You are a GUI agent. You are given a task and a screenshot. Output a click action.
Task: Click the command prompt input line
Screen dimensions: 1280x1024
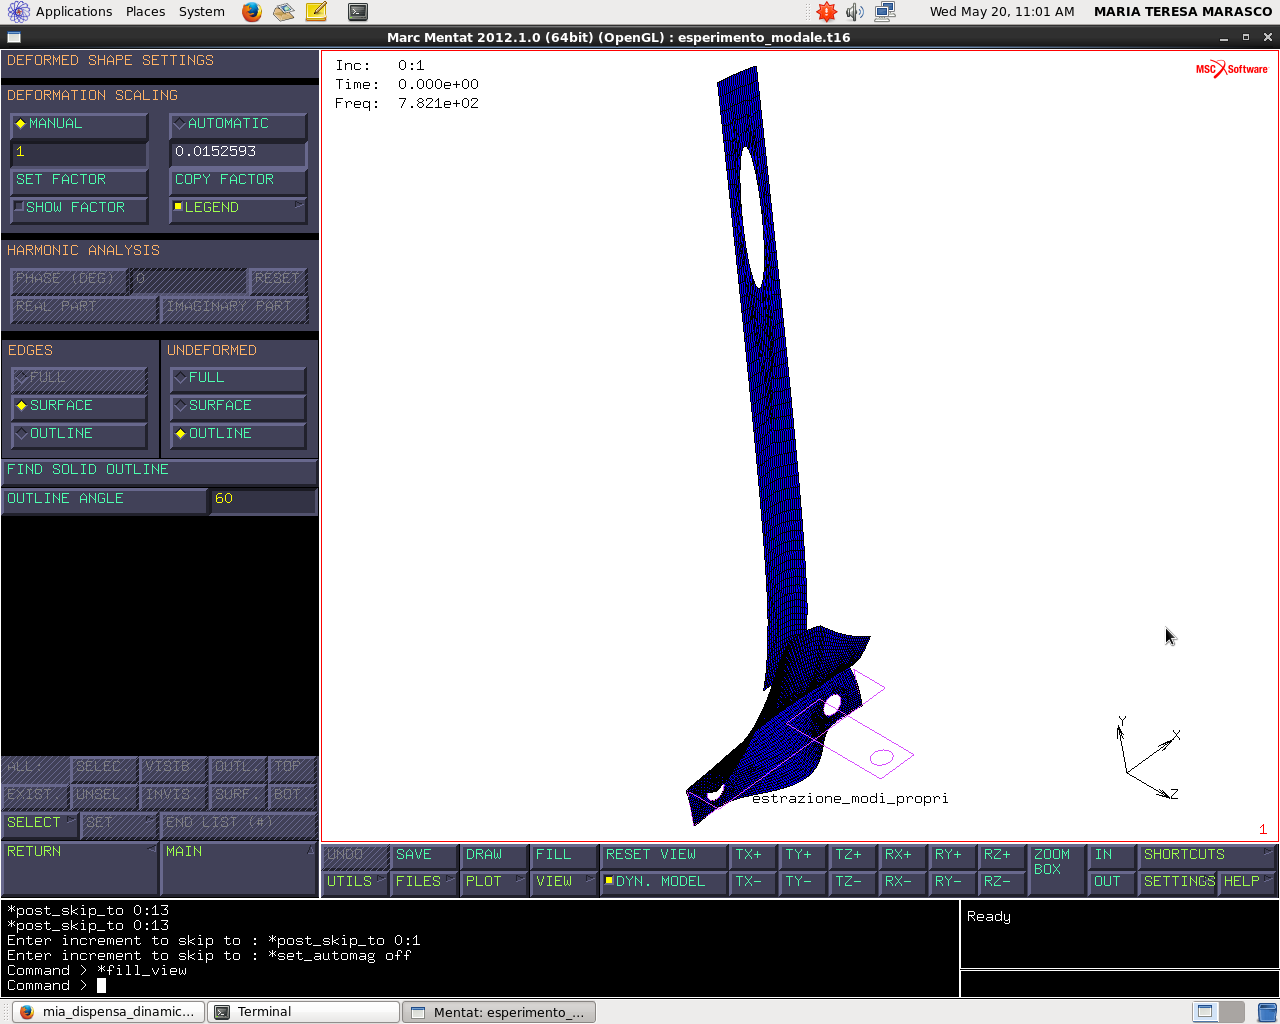pyautogui.click(x=480, y=986)
